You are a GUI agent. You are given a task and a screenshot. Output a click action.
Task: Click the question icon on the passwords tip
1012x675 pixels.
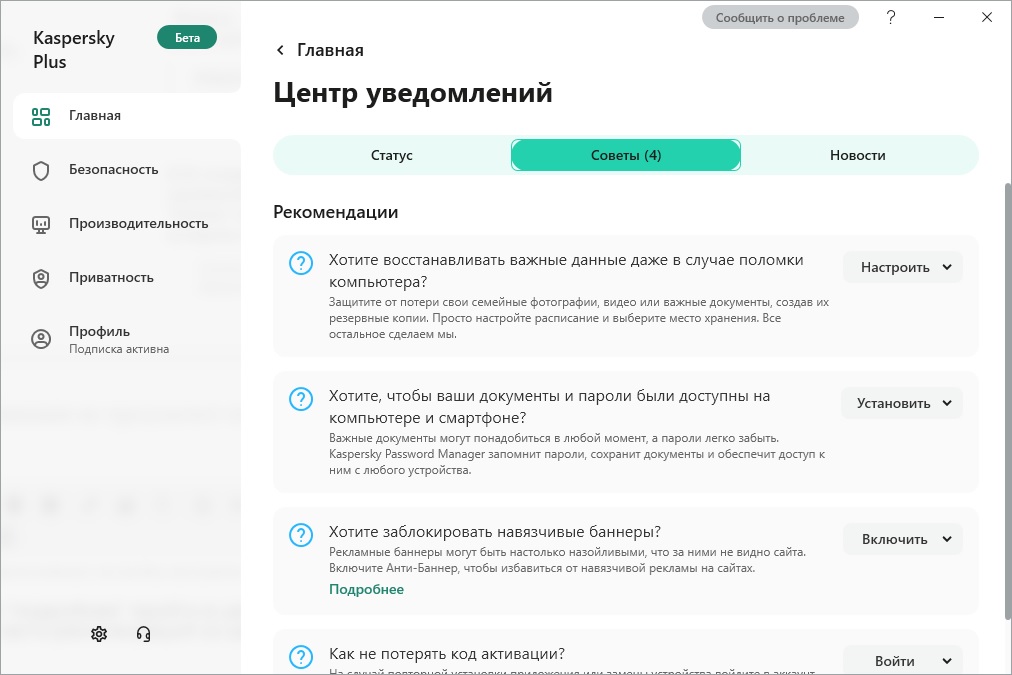(x=301, y=399)
